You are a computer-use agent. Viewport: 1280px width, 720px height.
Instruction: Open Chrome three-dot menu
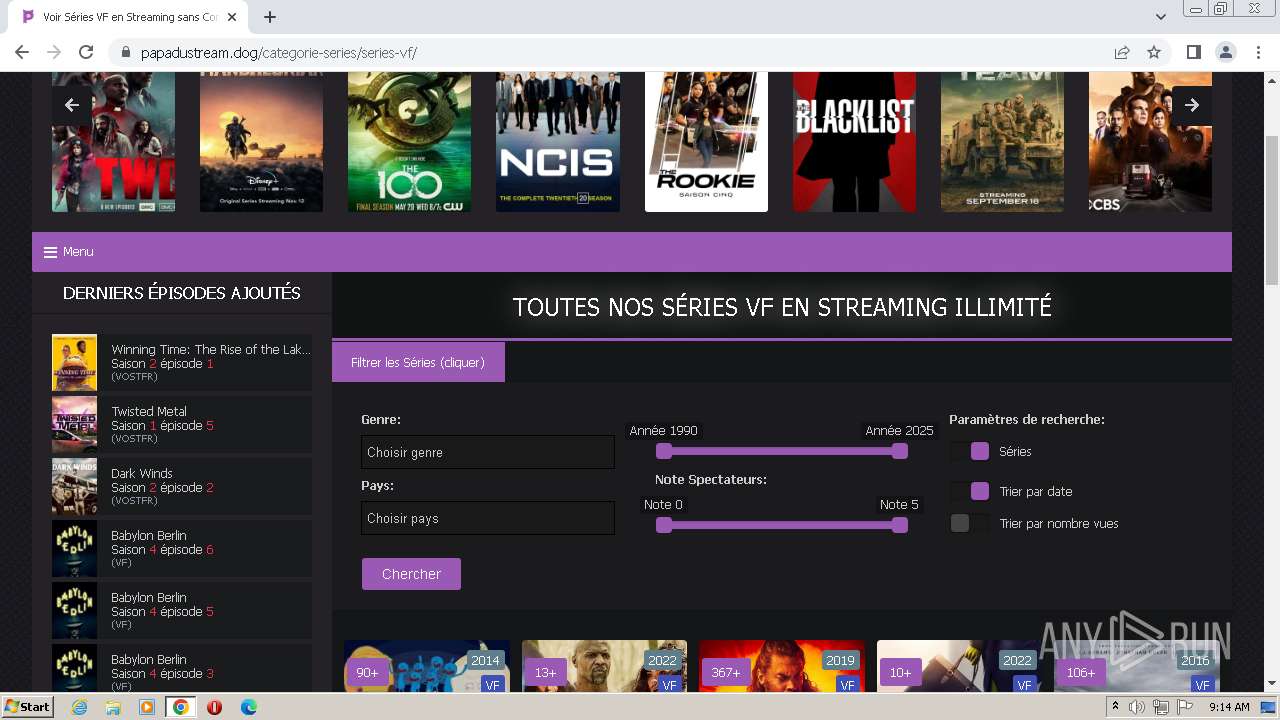point(1258,52)
